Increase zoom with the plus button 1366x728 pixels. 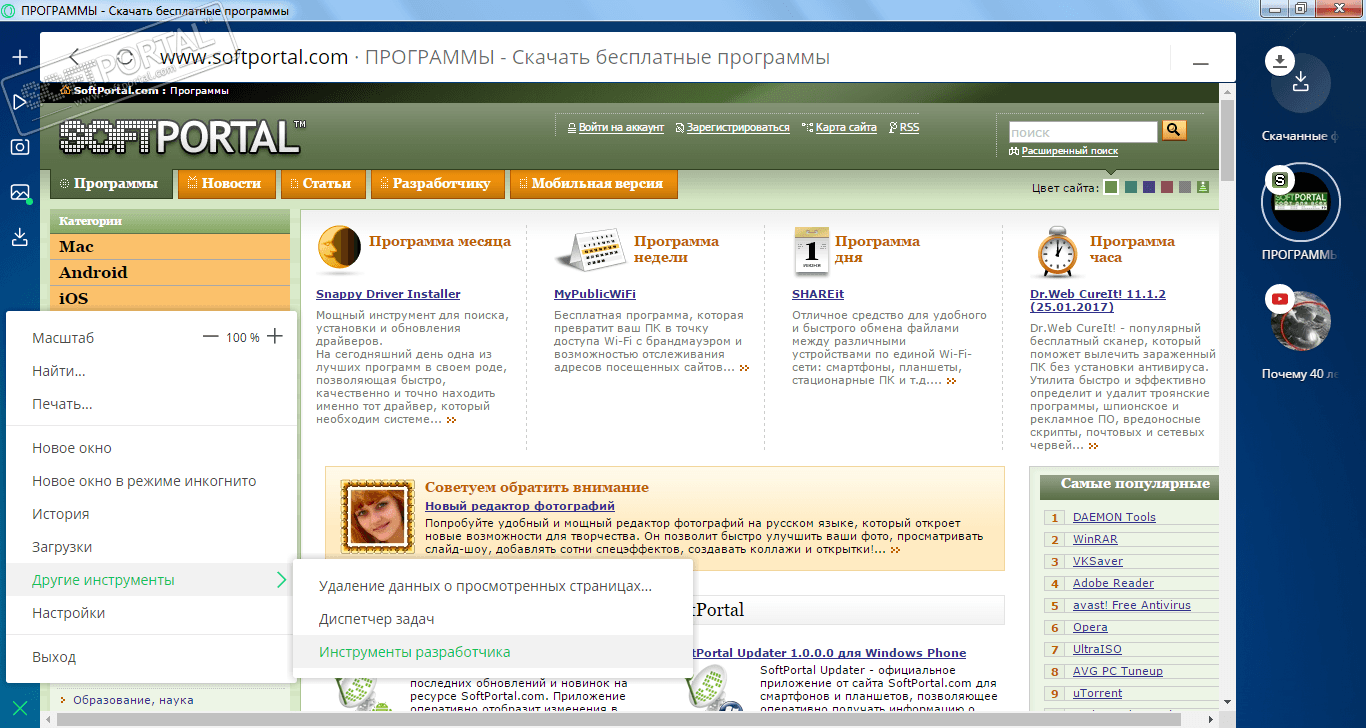click(x=275, y=337)
